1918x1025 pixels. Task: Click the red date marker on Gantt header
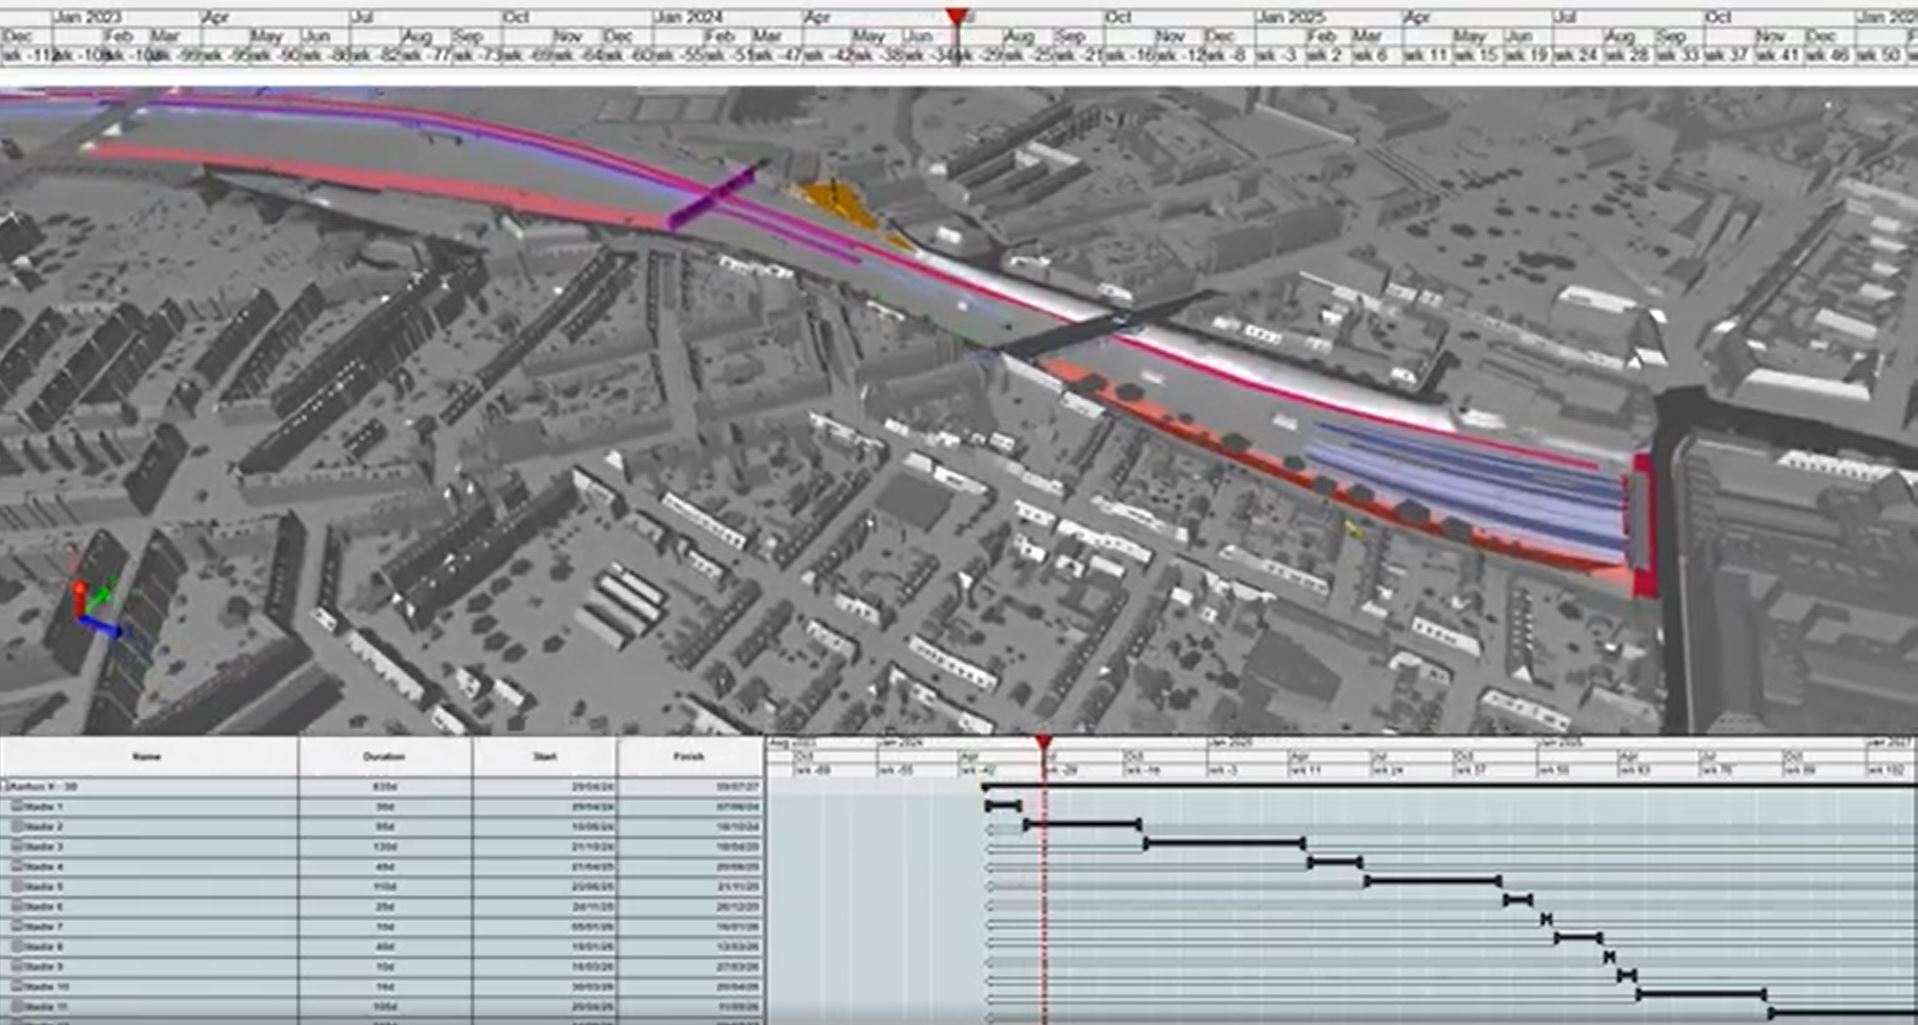(1043, 742)
